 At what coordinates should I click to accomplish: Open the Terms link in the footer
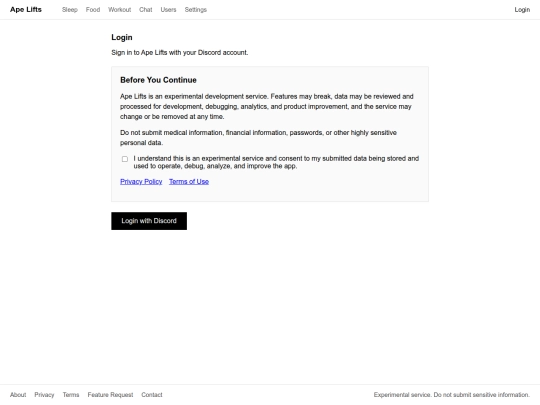point(71,395)
